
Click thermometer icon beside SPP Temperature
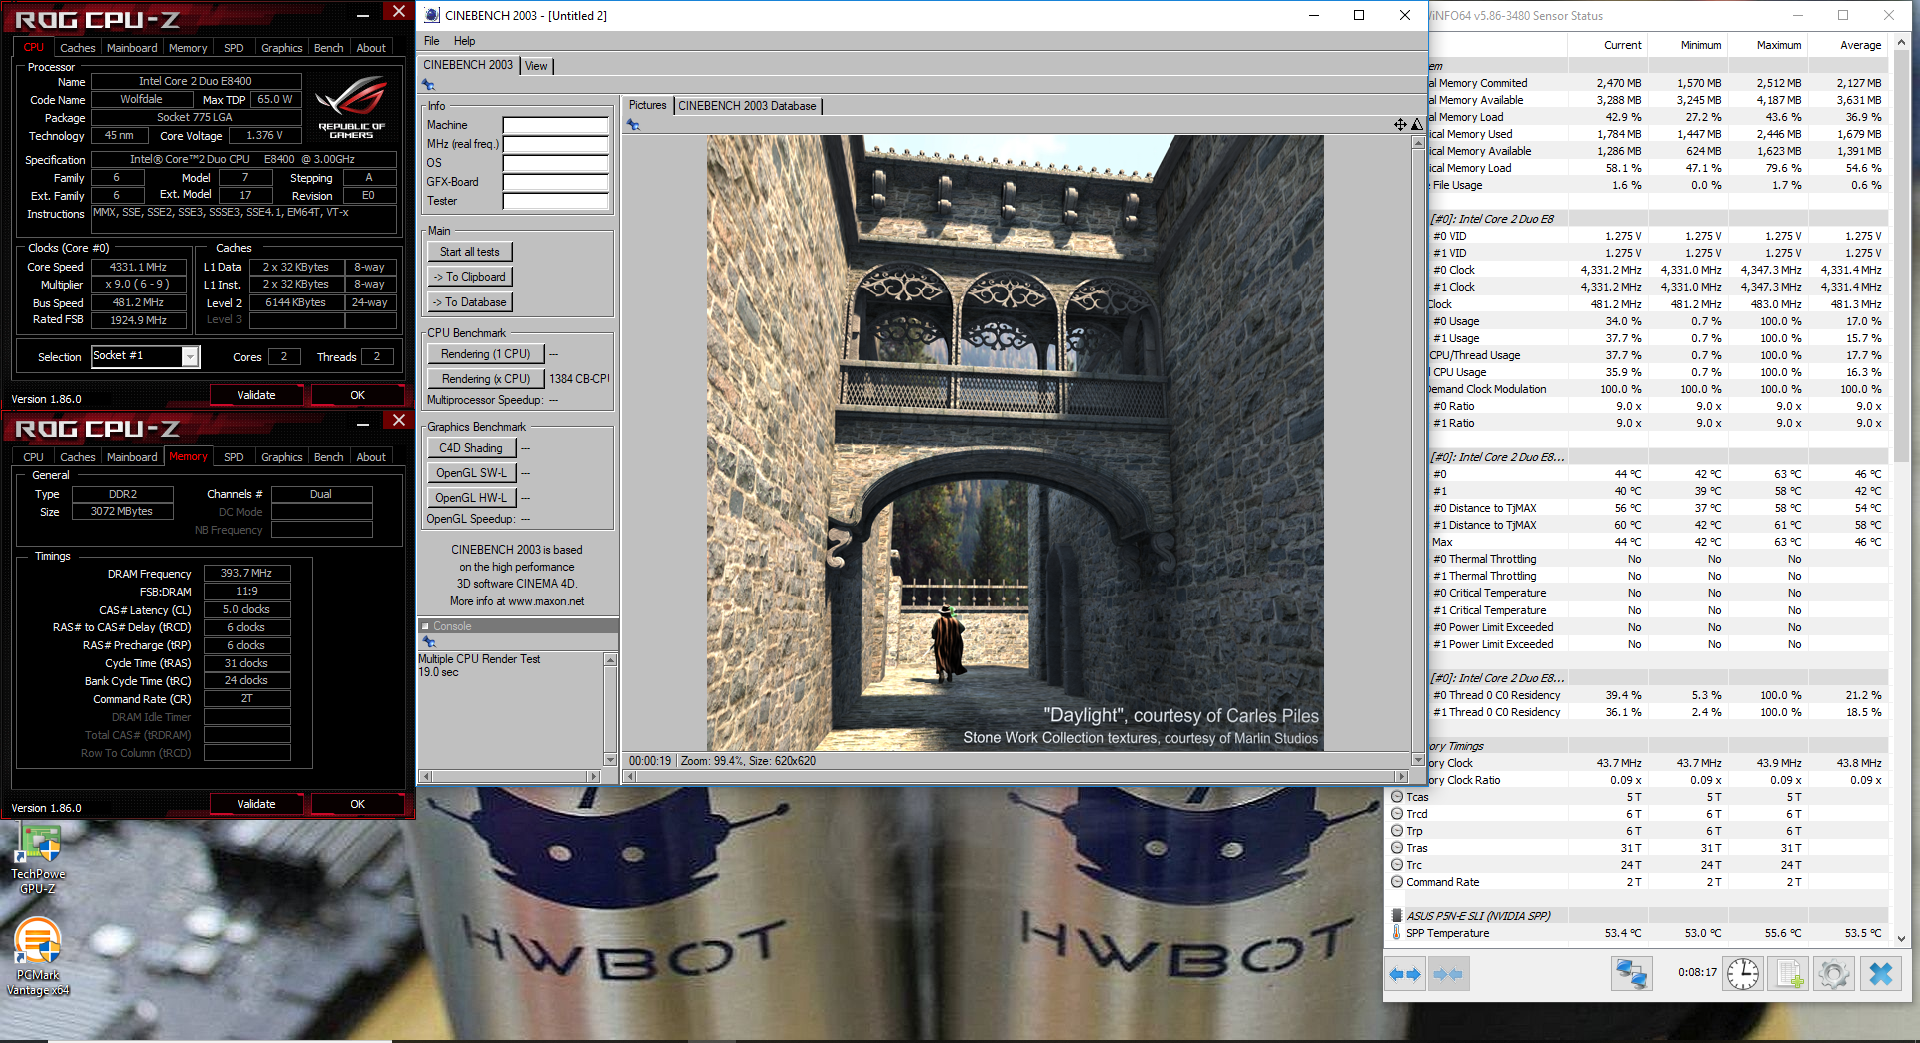tap(1396, 933)
